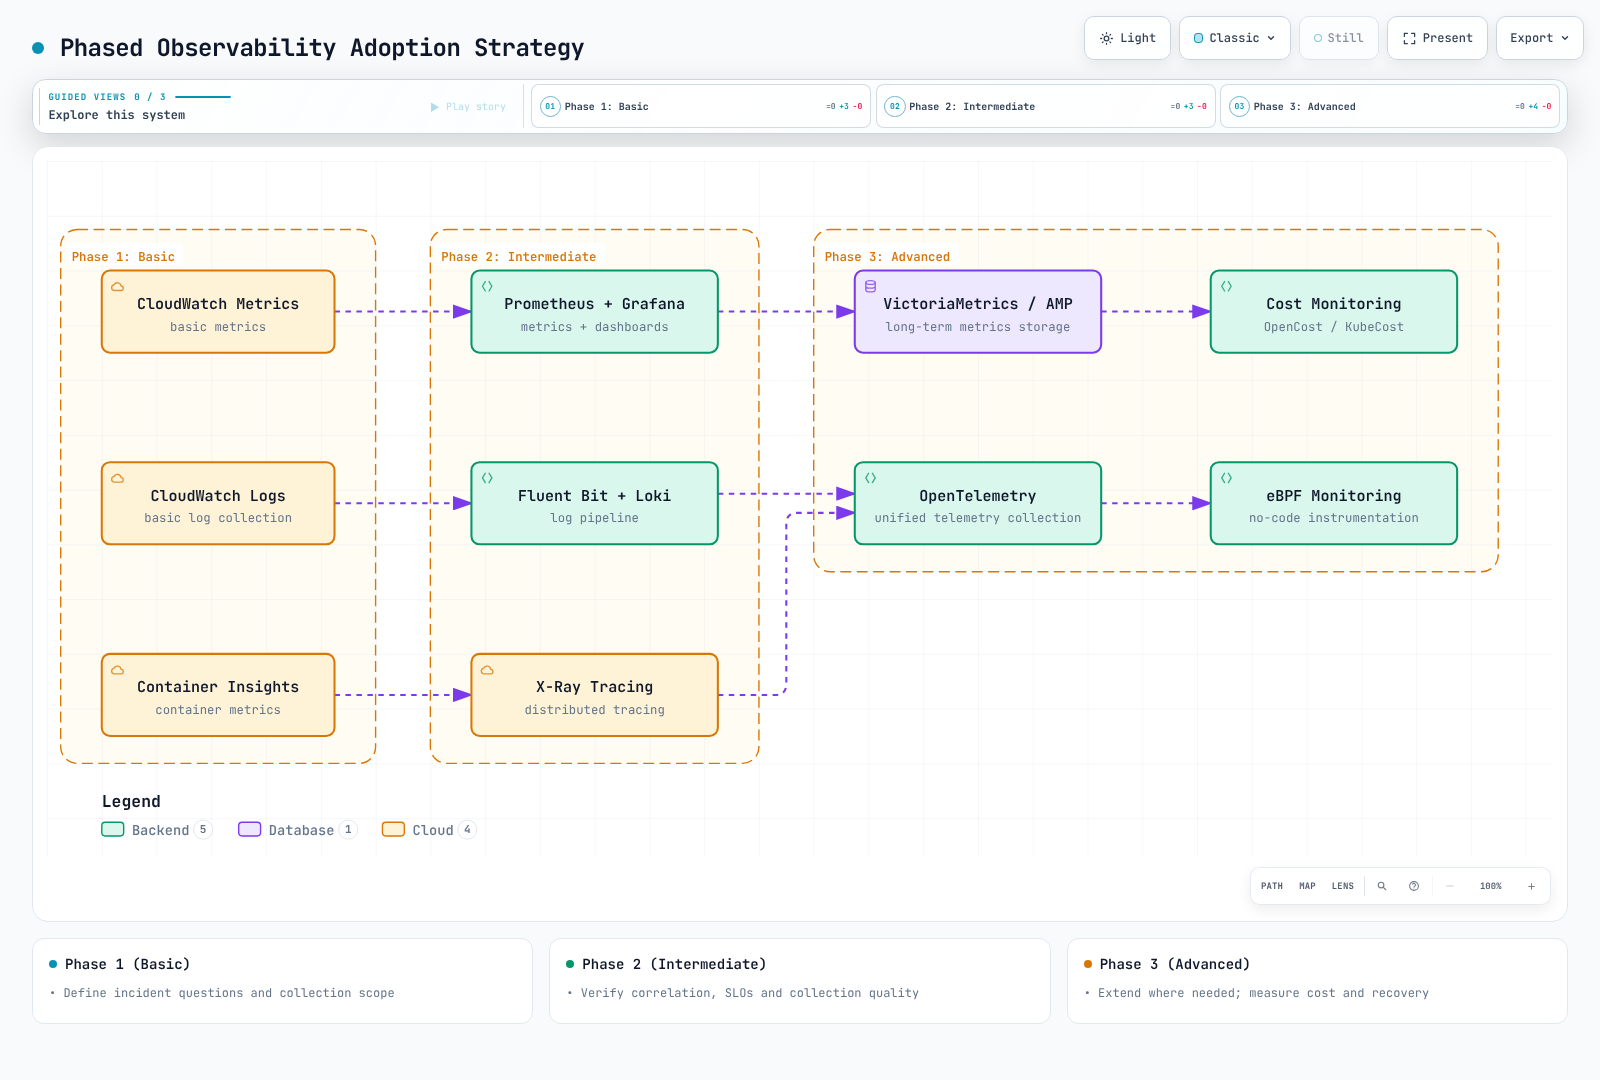The width and height of the screenshot is (1600, 1080).
Task: Open the Phase 1 (Basic) notes card
Action: pyautogui.click(x=282, y=981)
